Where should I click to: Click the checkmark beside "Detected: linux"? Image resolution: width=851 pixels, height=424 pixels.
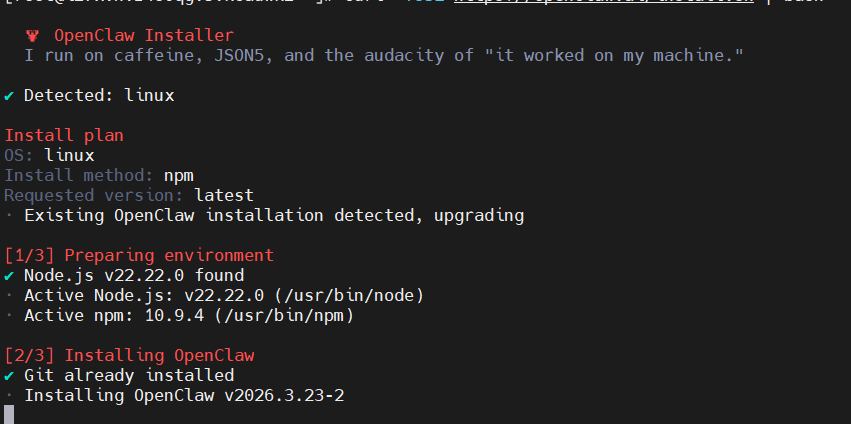click(9, 96)
